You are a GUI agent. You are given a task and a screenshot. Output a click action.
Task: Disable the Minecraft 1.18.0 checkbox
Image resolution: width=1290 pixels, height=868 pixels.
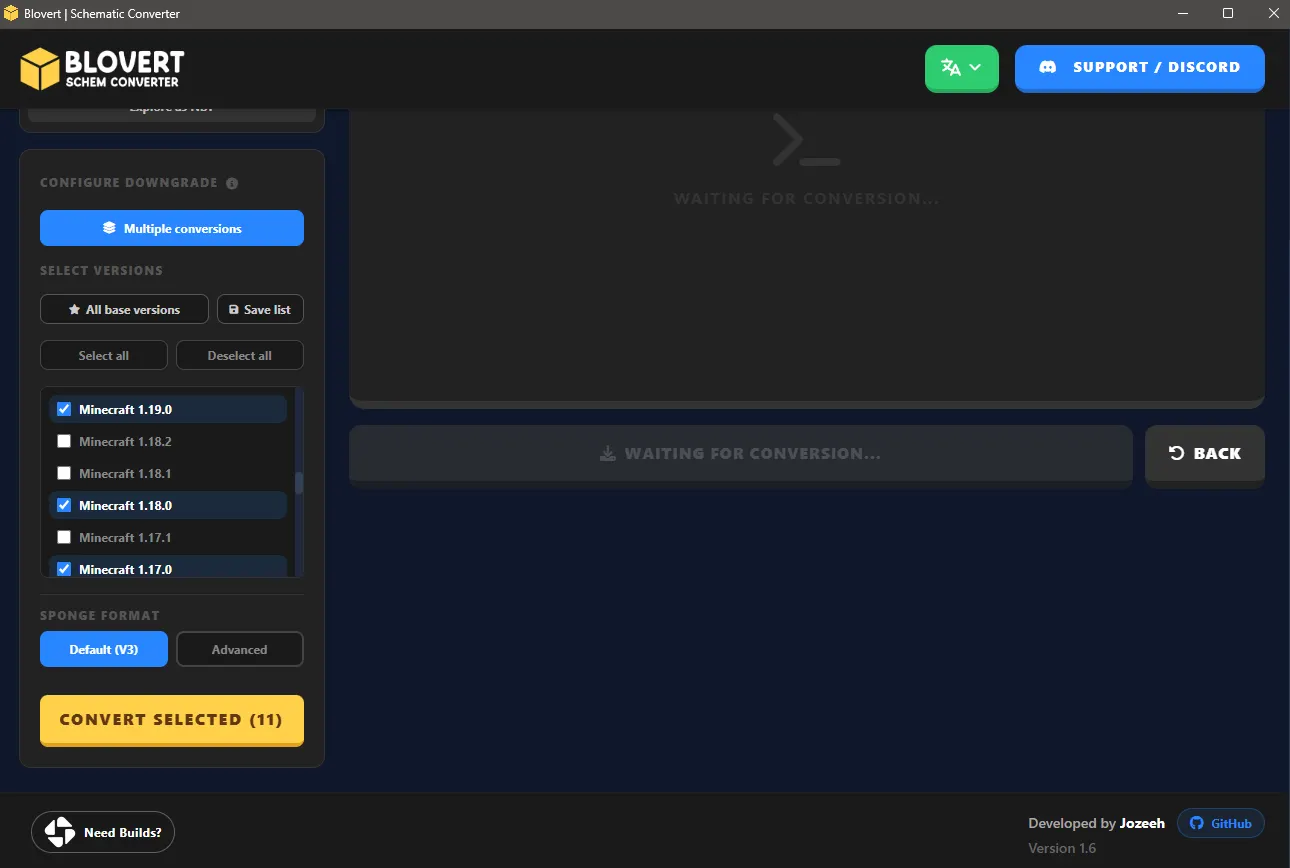[64, 505]
